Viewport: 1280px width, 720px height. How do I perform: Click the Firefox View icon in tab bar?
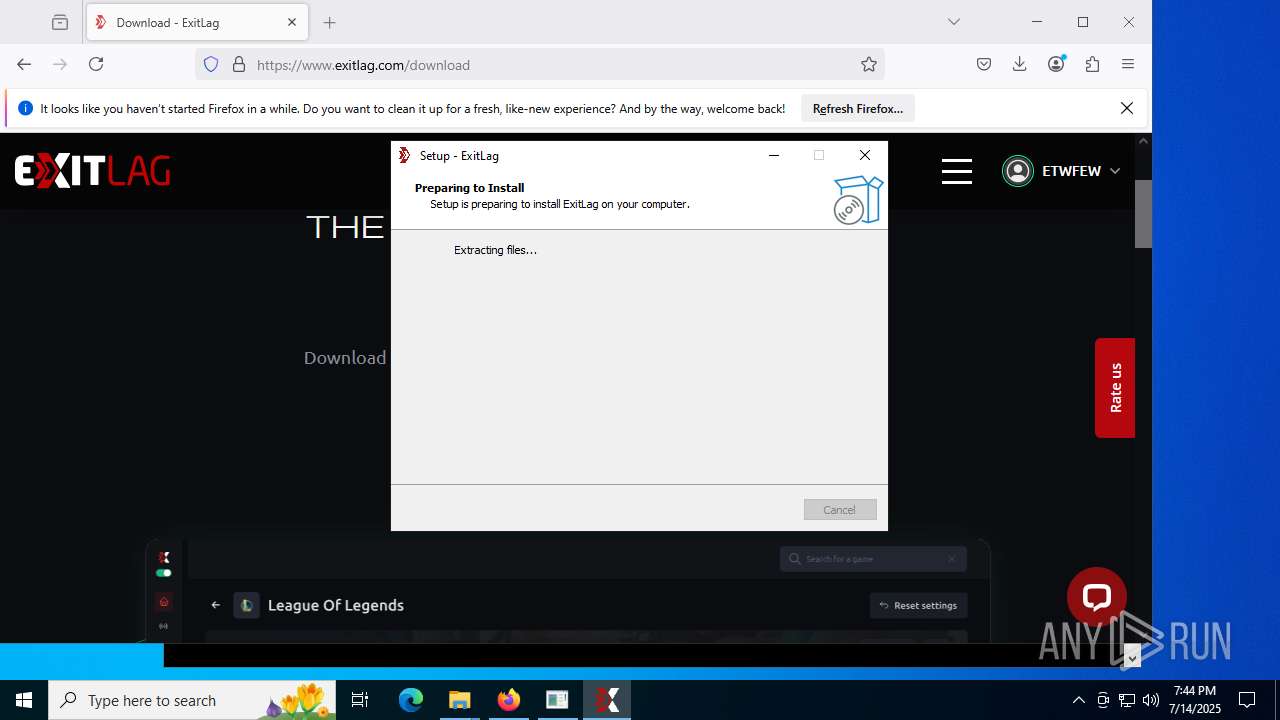pyautogui.click(x=60, y=22)
